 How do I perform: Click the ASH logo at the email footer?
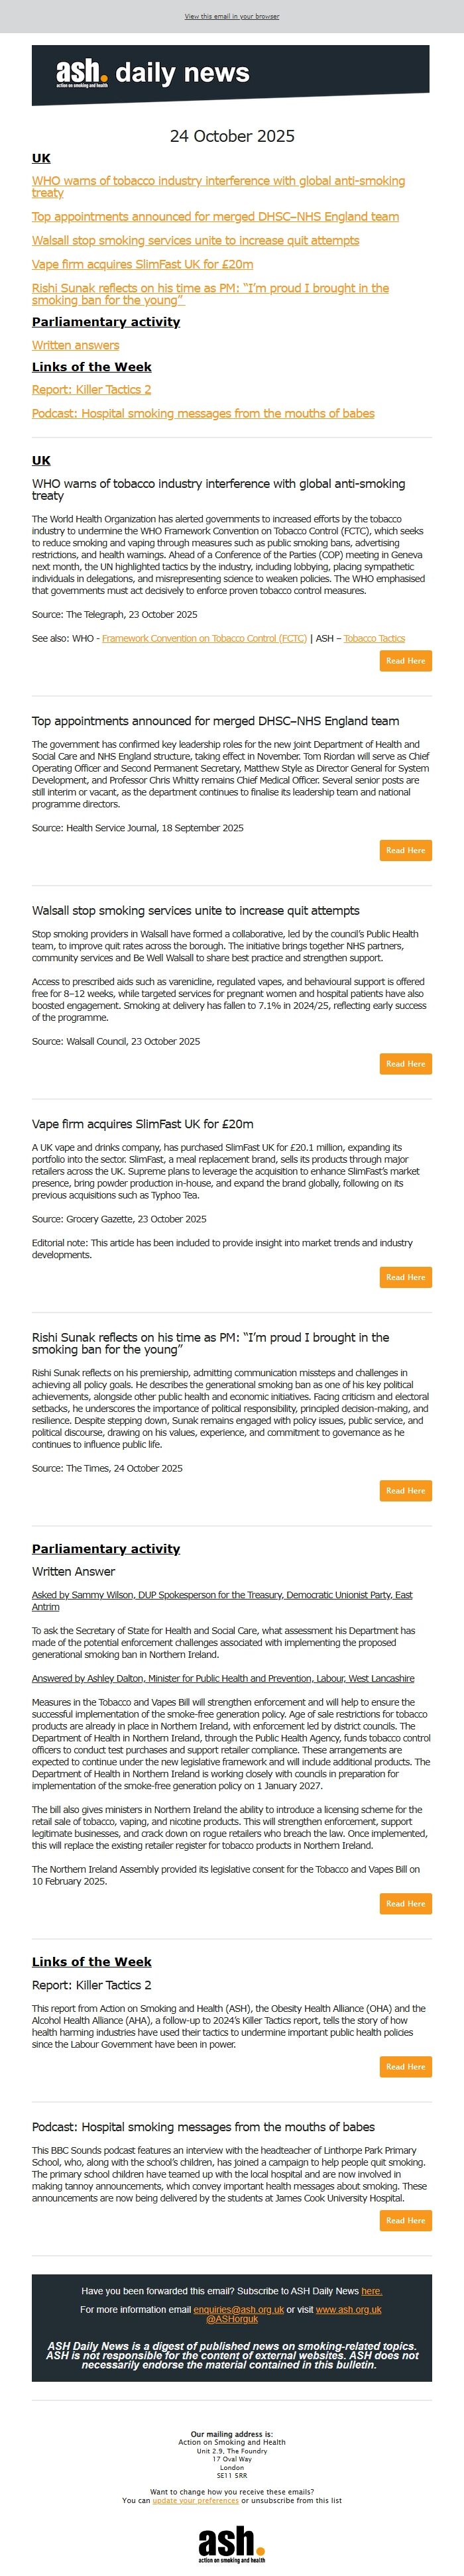[232, 2544]
